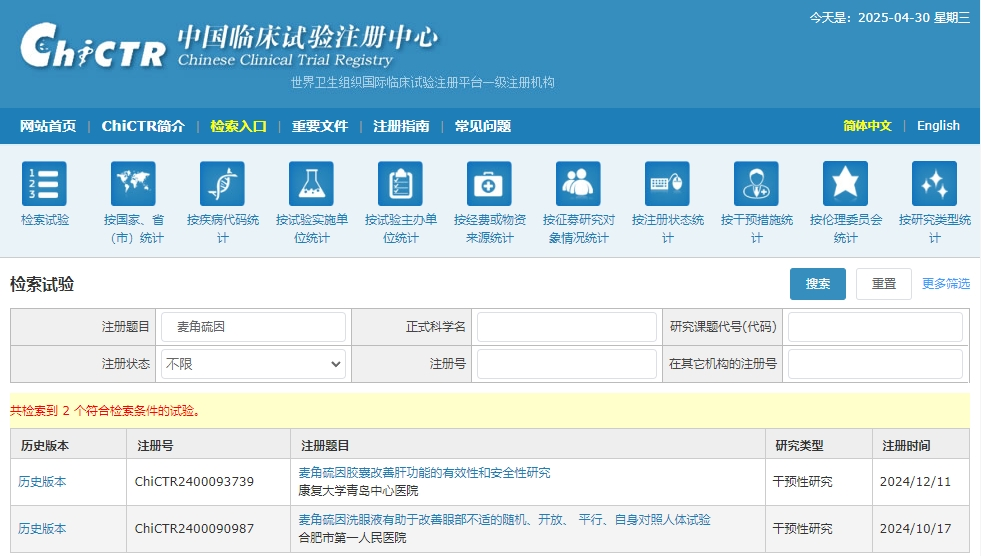
Task: Switch language to English
Action: coord(938,126)
